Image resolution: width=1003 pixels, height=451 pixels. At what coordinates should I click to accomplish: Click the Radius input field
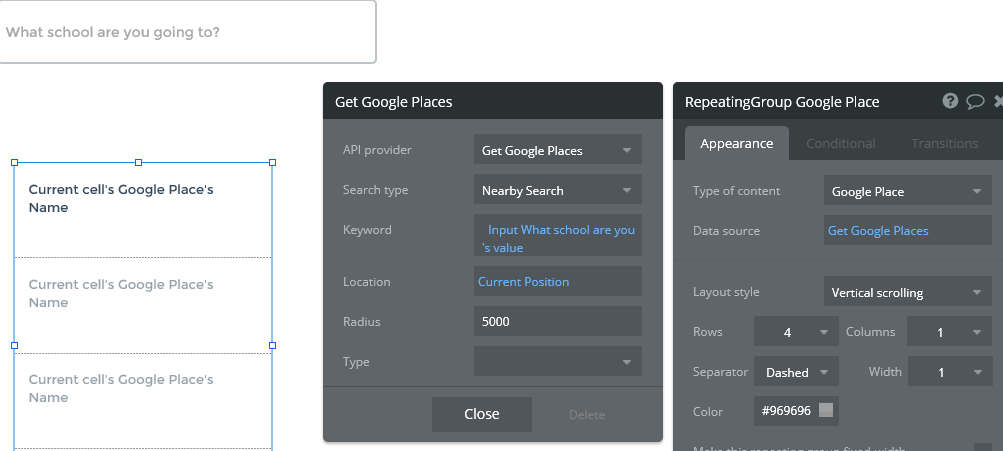tap(557, 322)
